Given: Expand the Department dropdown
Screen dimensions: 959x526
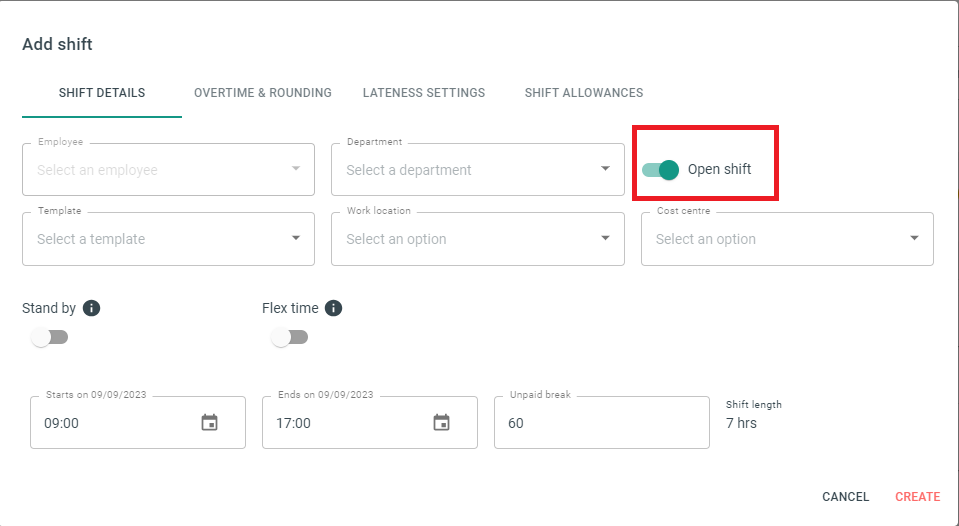Looking at the screenshot, I should [478, 169].
